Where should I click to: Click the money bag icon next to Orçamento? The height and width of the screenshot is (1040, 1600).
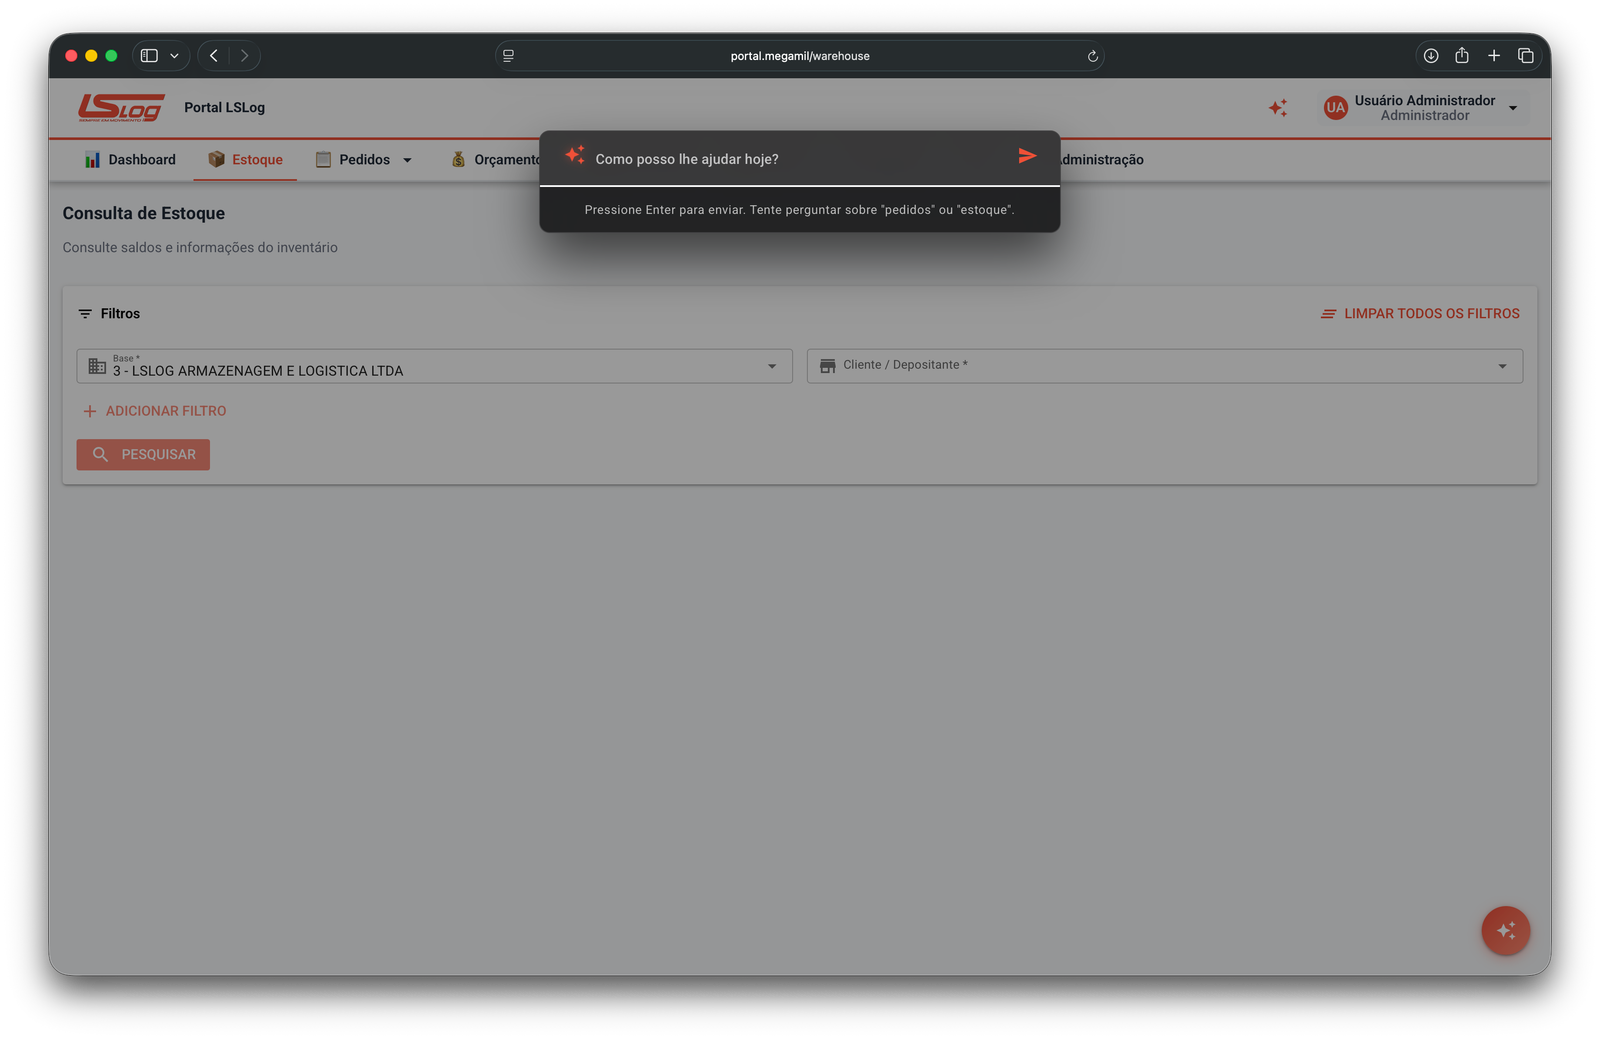458,159
